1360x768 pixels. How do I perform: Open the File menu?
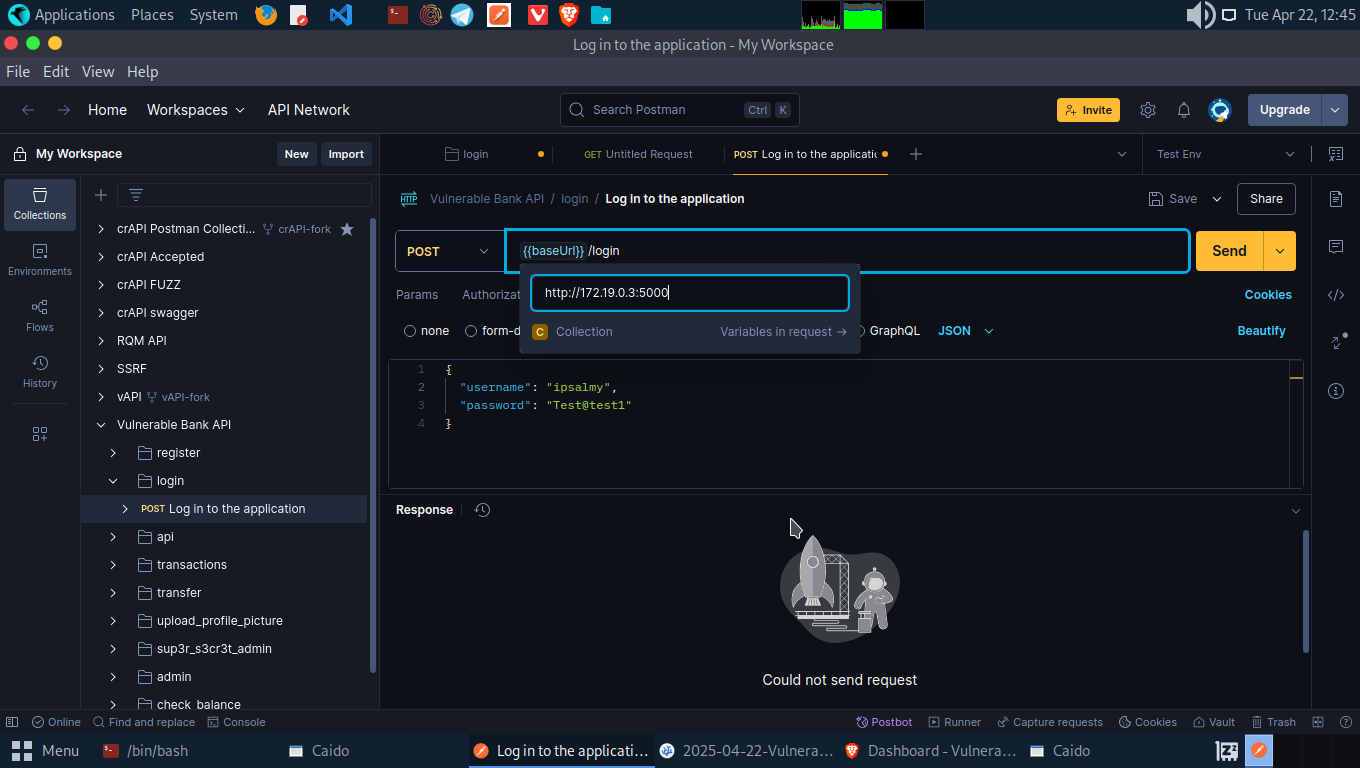tap(18, 72)
